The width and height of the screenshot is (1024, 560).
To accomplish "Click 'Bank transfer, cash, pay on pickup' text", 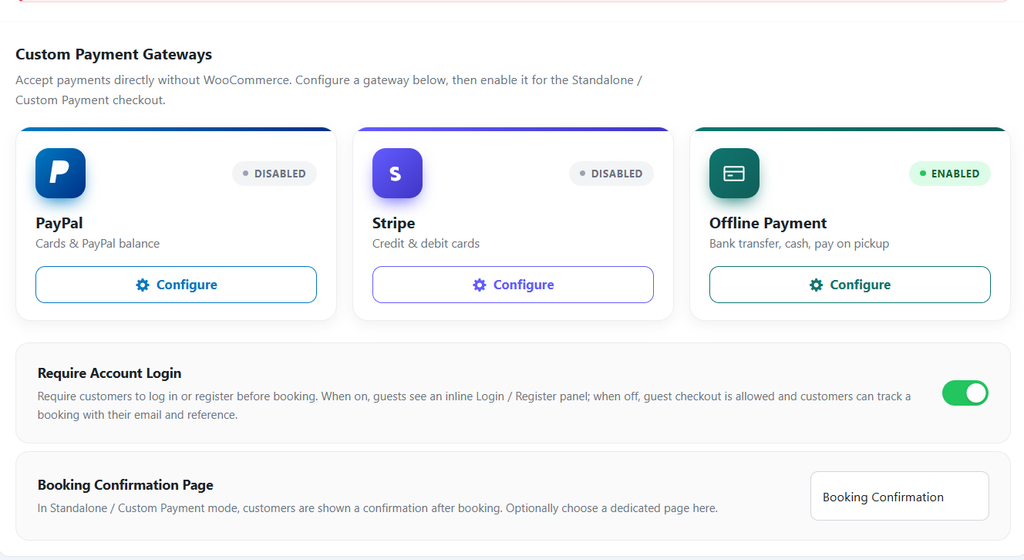I will (x=799, y=243).
